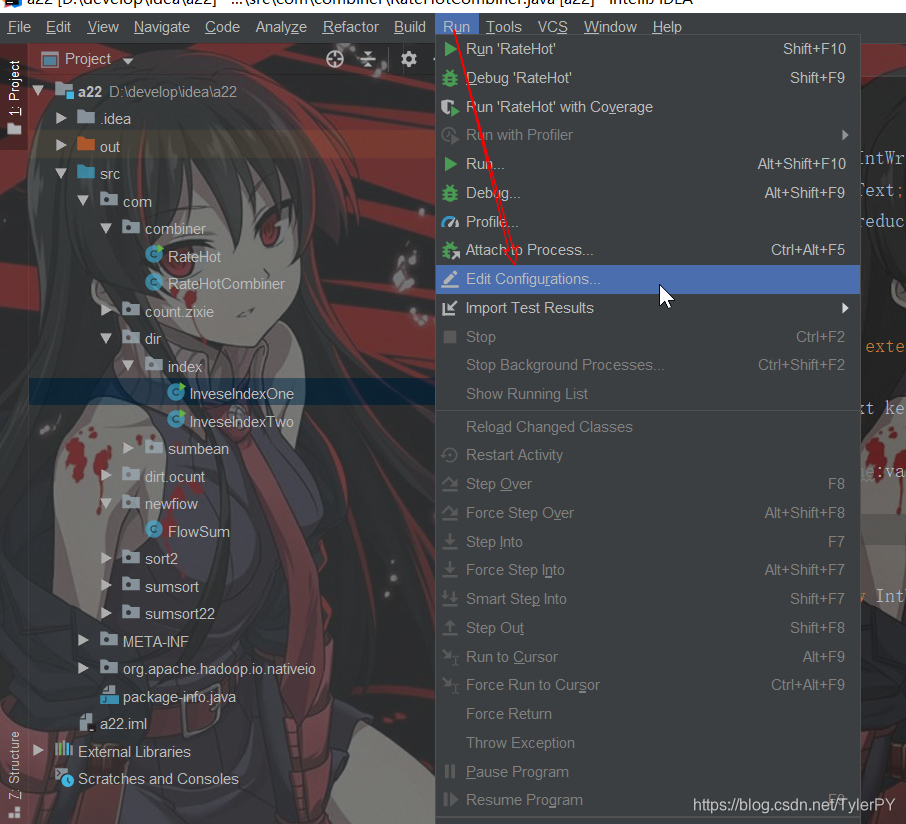Choose Debug... menu entry

click(648, 193)
